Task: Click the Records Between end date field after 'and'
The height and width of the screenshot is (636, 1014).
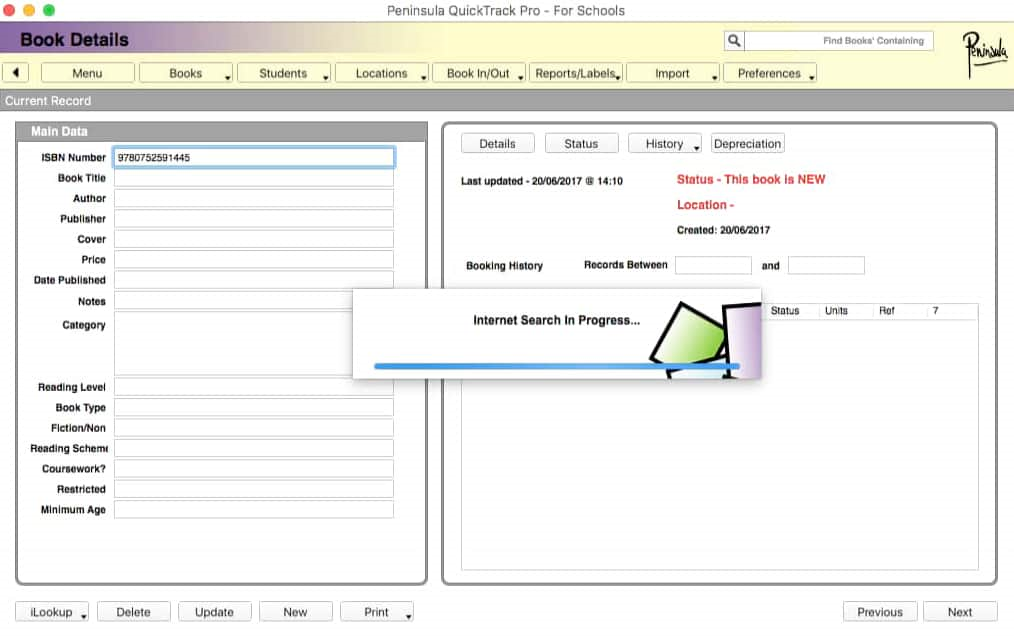Action: 826,265
